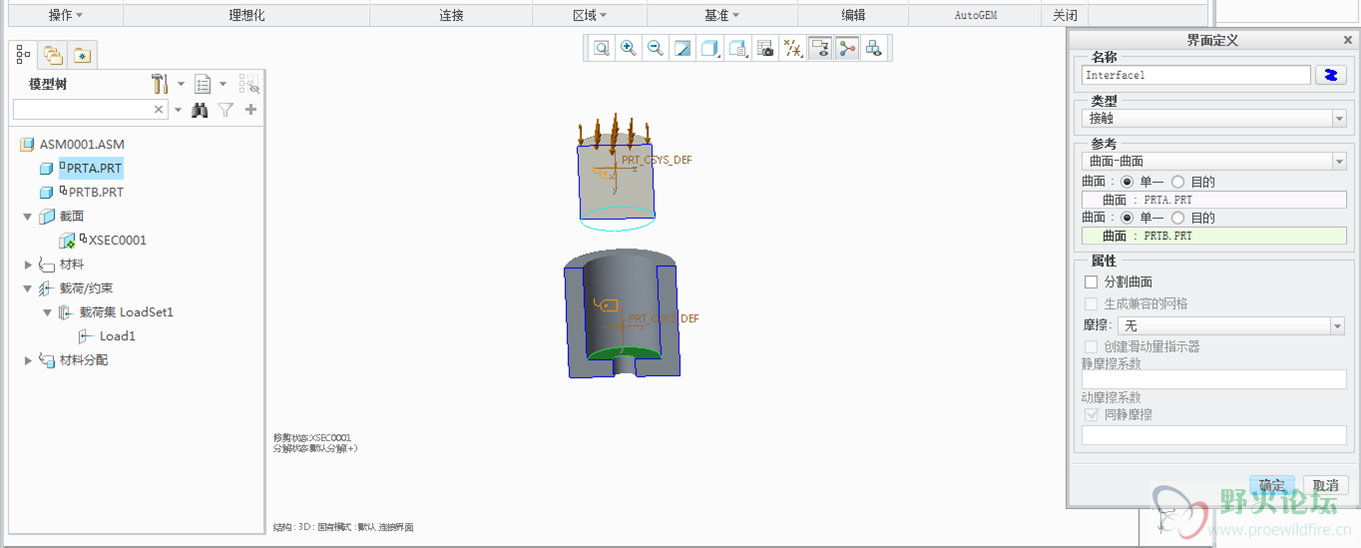Screen dimensions: 1361x548
Task: Click the view manager camera icon
Action: coord(765,48)
